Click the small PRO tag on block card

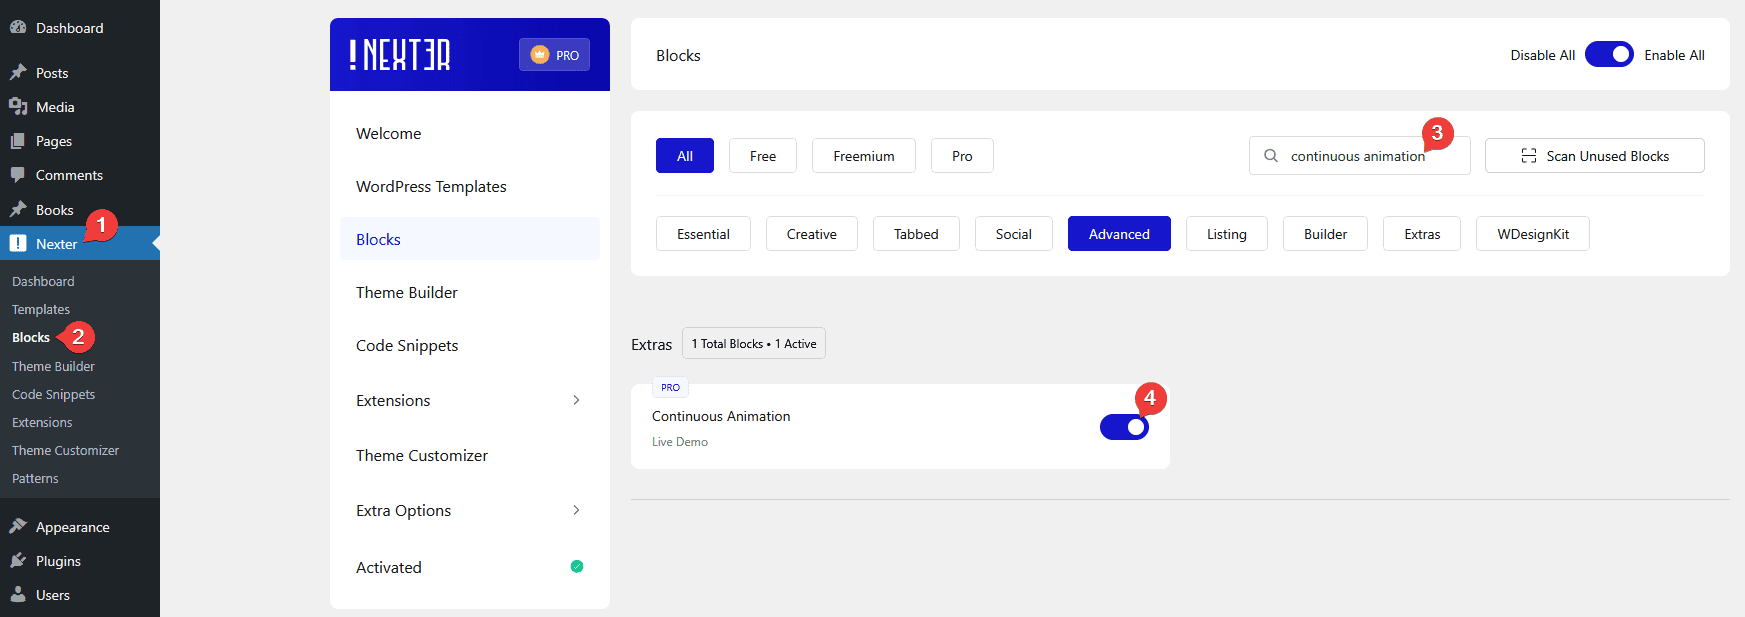click(x=670, y=387)
